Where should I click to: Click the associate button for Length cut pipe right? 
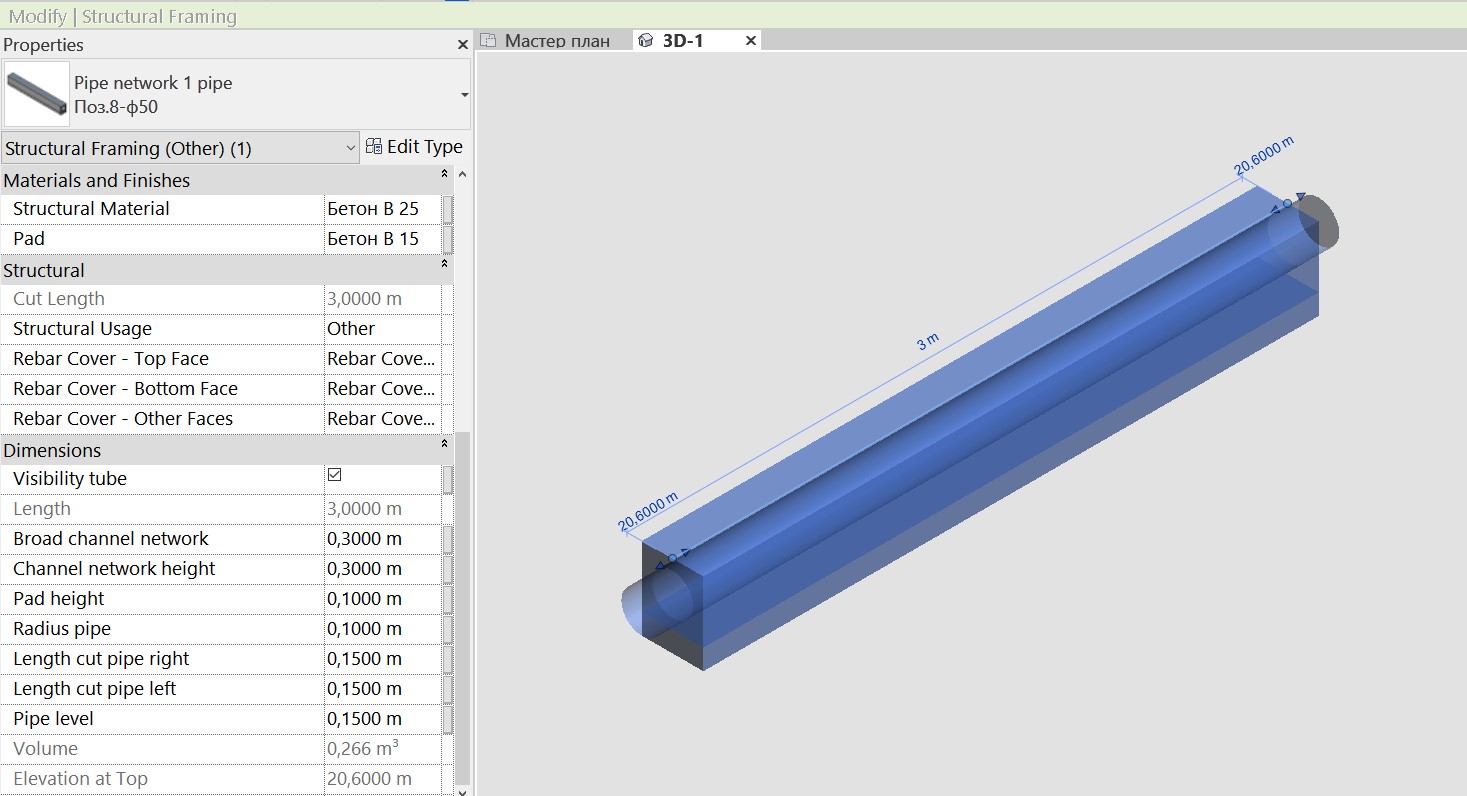(x=447, y=659)
